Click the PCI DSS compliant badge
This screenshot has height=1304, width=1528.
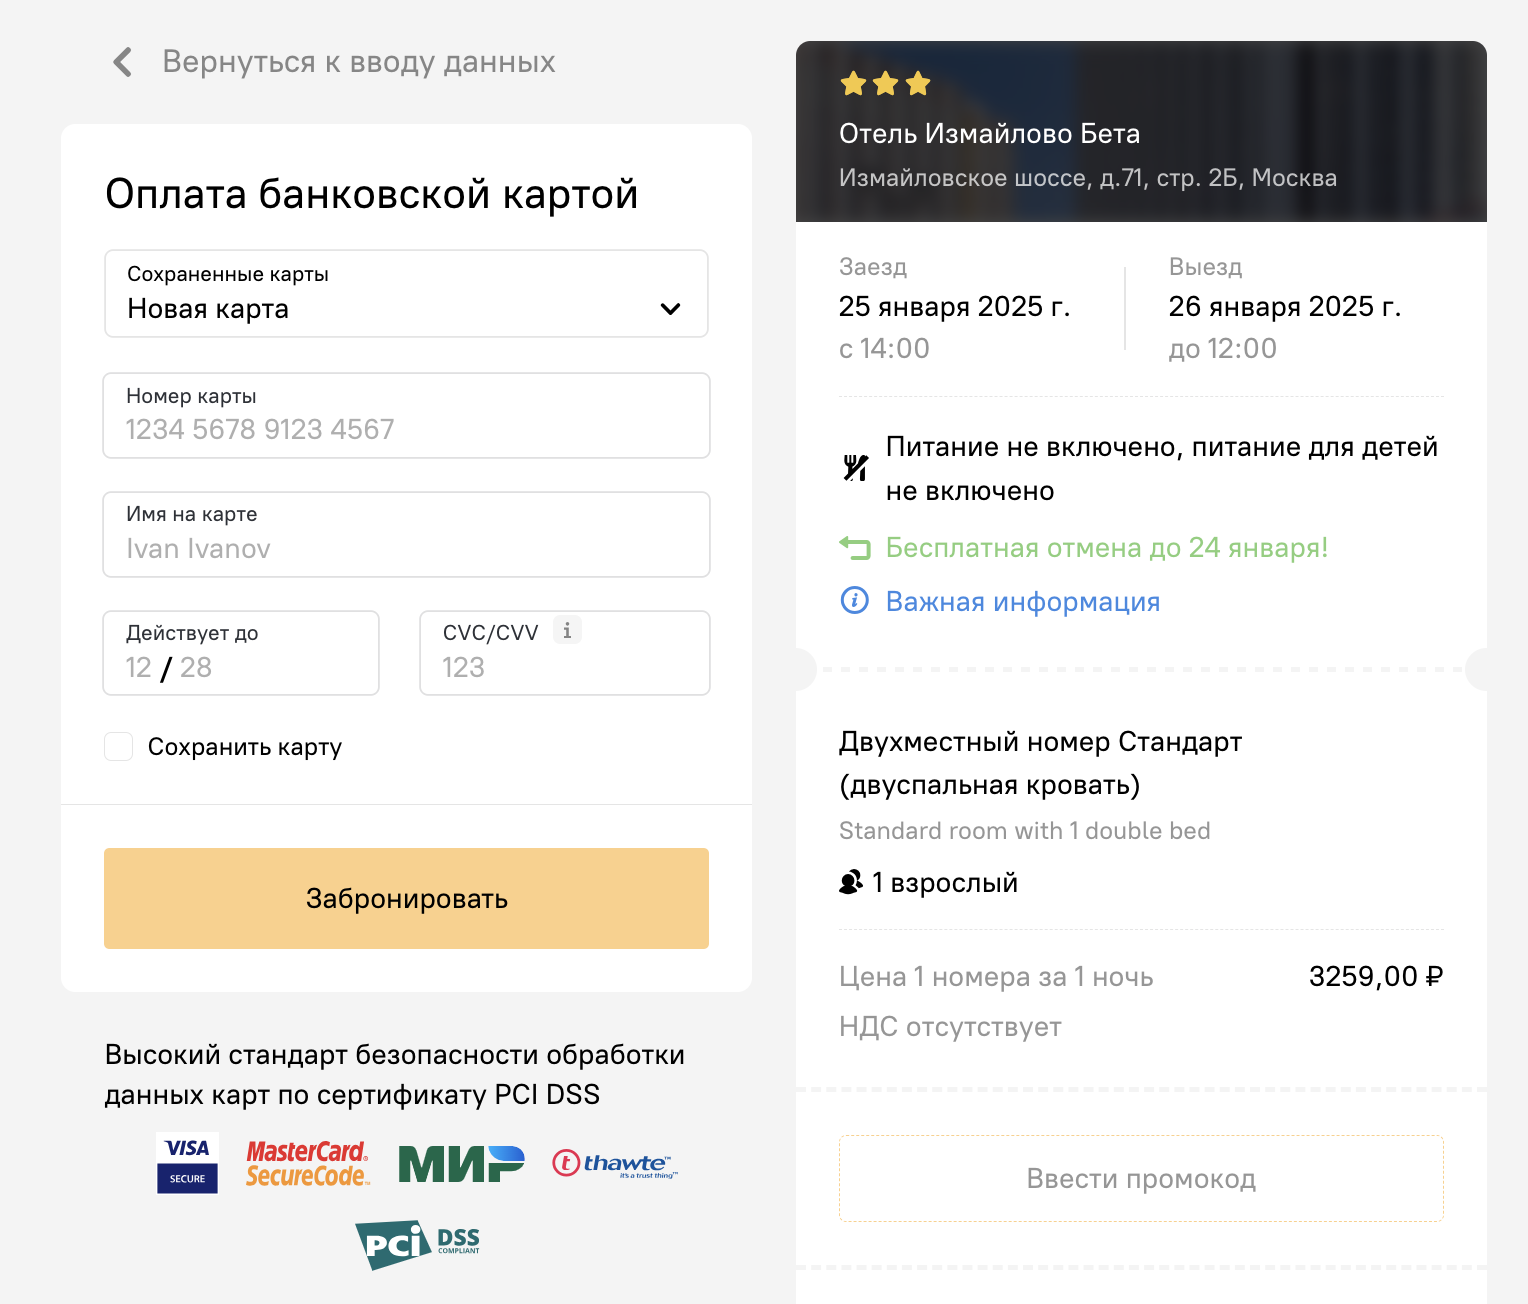pyautogui.click(x=418, y=1244)
